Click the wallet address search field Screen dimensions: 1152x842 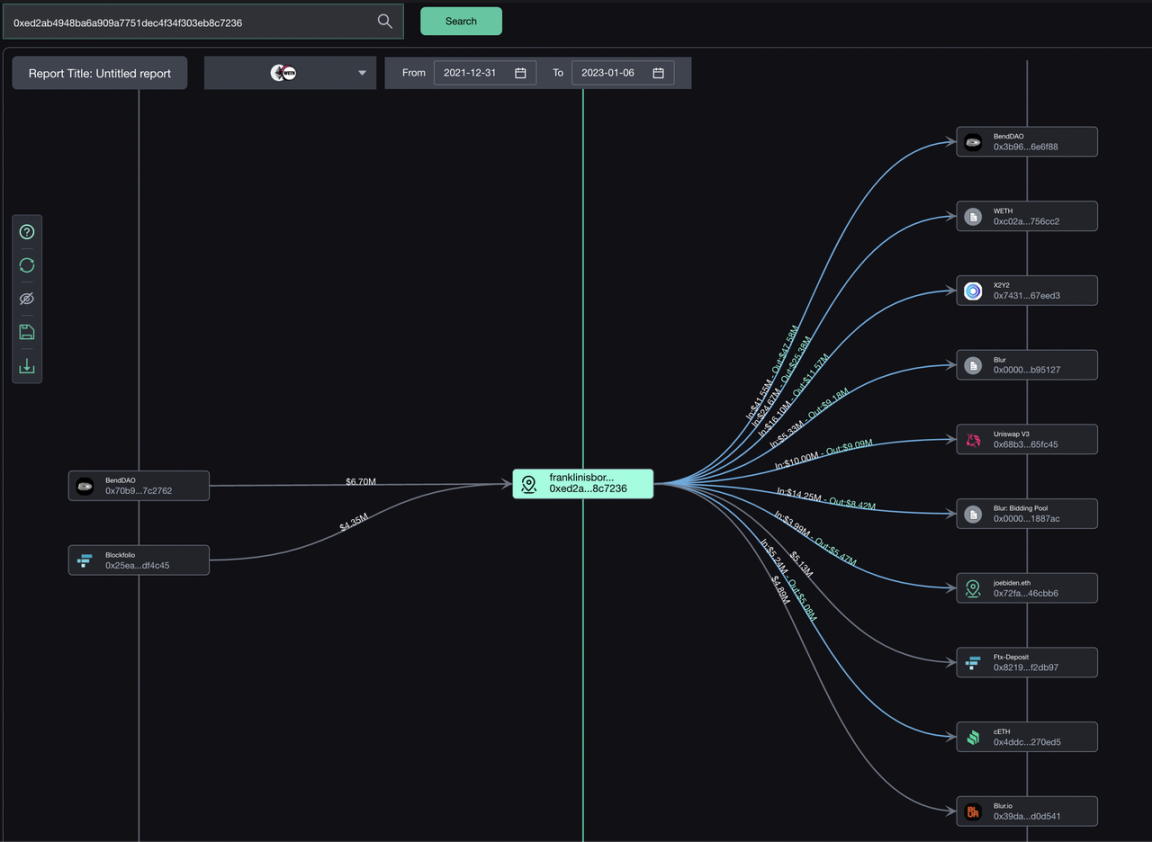190,22
